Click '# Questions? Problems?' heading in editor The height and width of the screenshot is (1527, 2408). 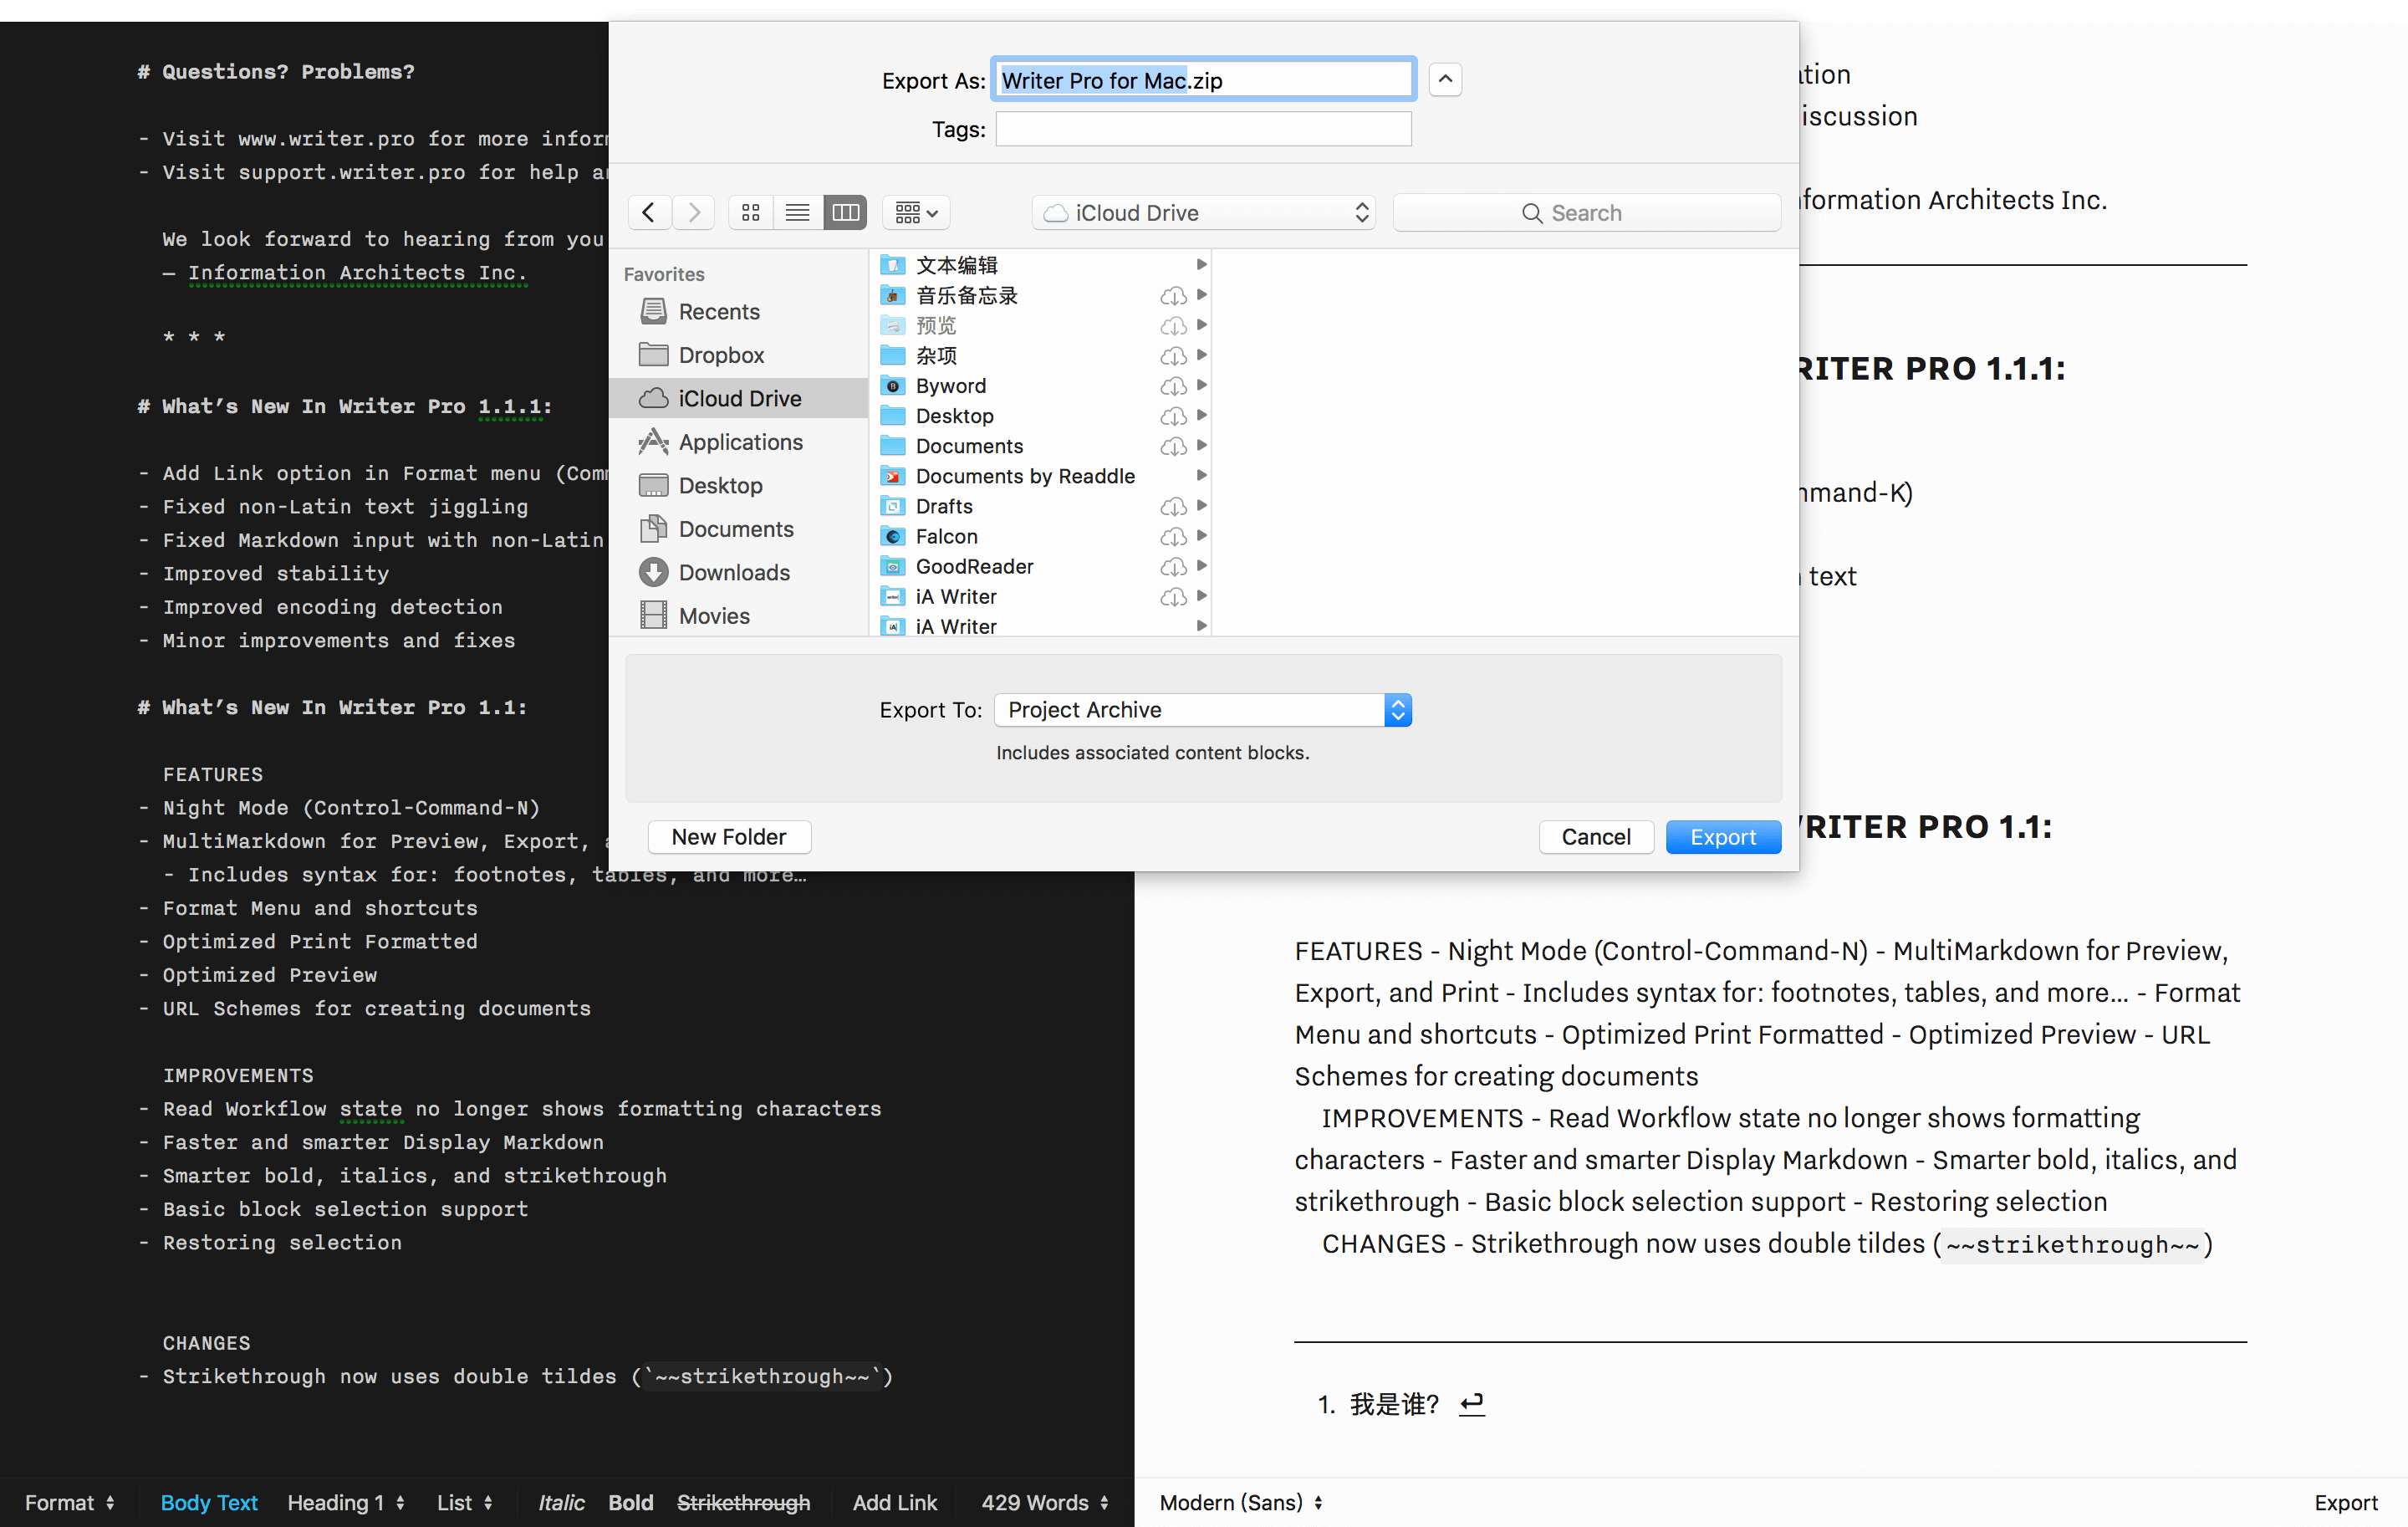(x=275, y=72)
